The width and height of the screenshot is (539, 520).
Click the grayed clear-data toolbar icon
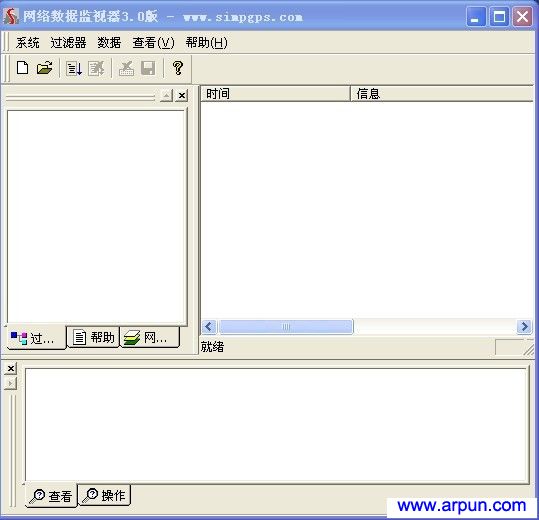126,68
